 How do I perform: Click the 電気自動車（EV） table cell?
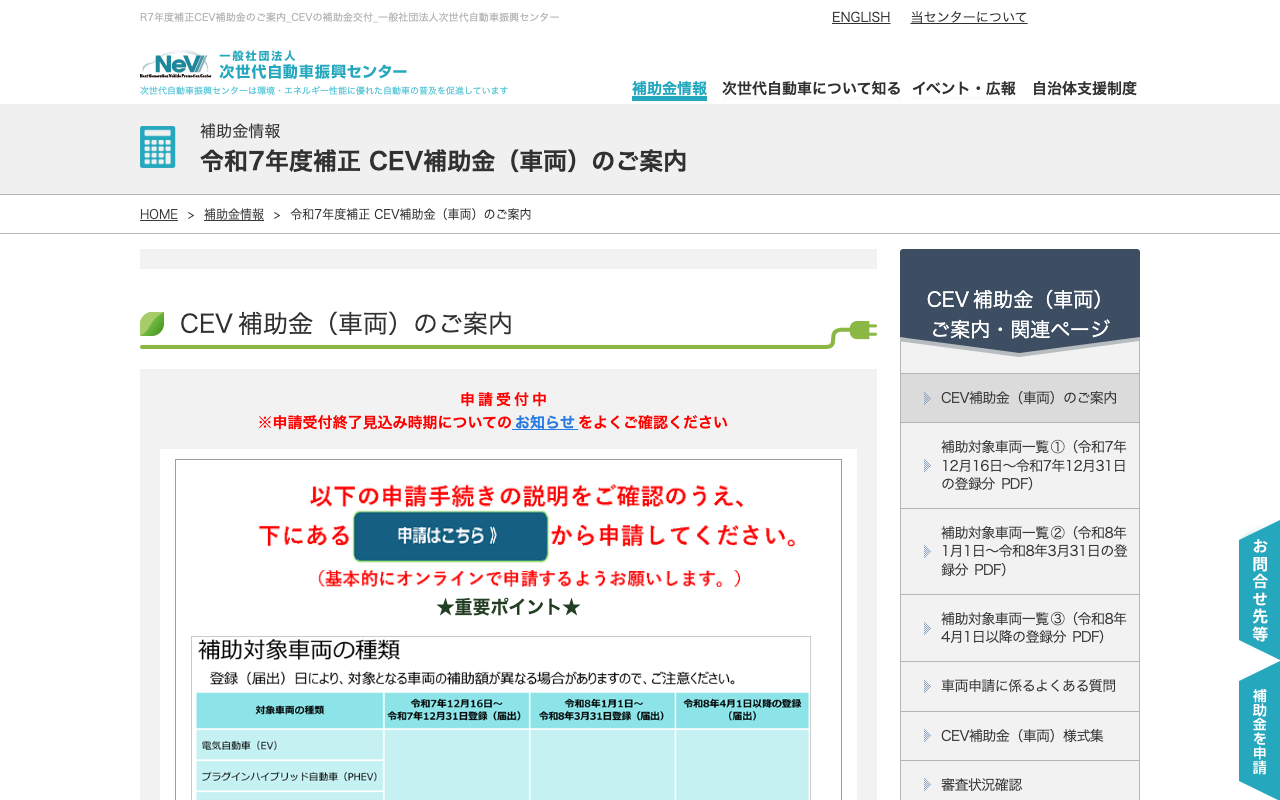coord(290,745)
